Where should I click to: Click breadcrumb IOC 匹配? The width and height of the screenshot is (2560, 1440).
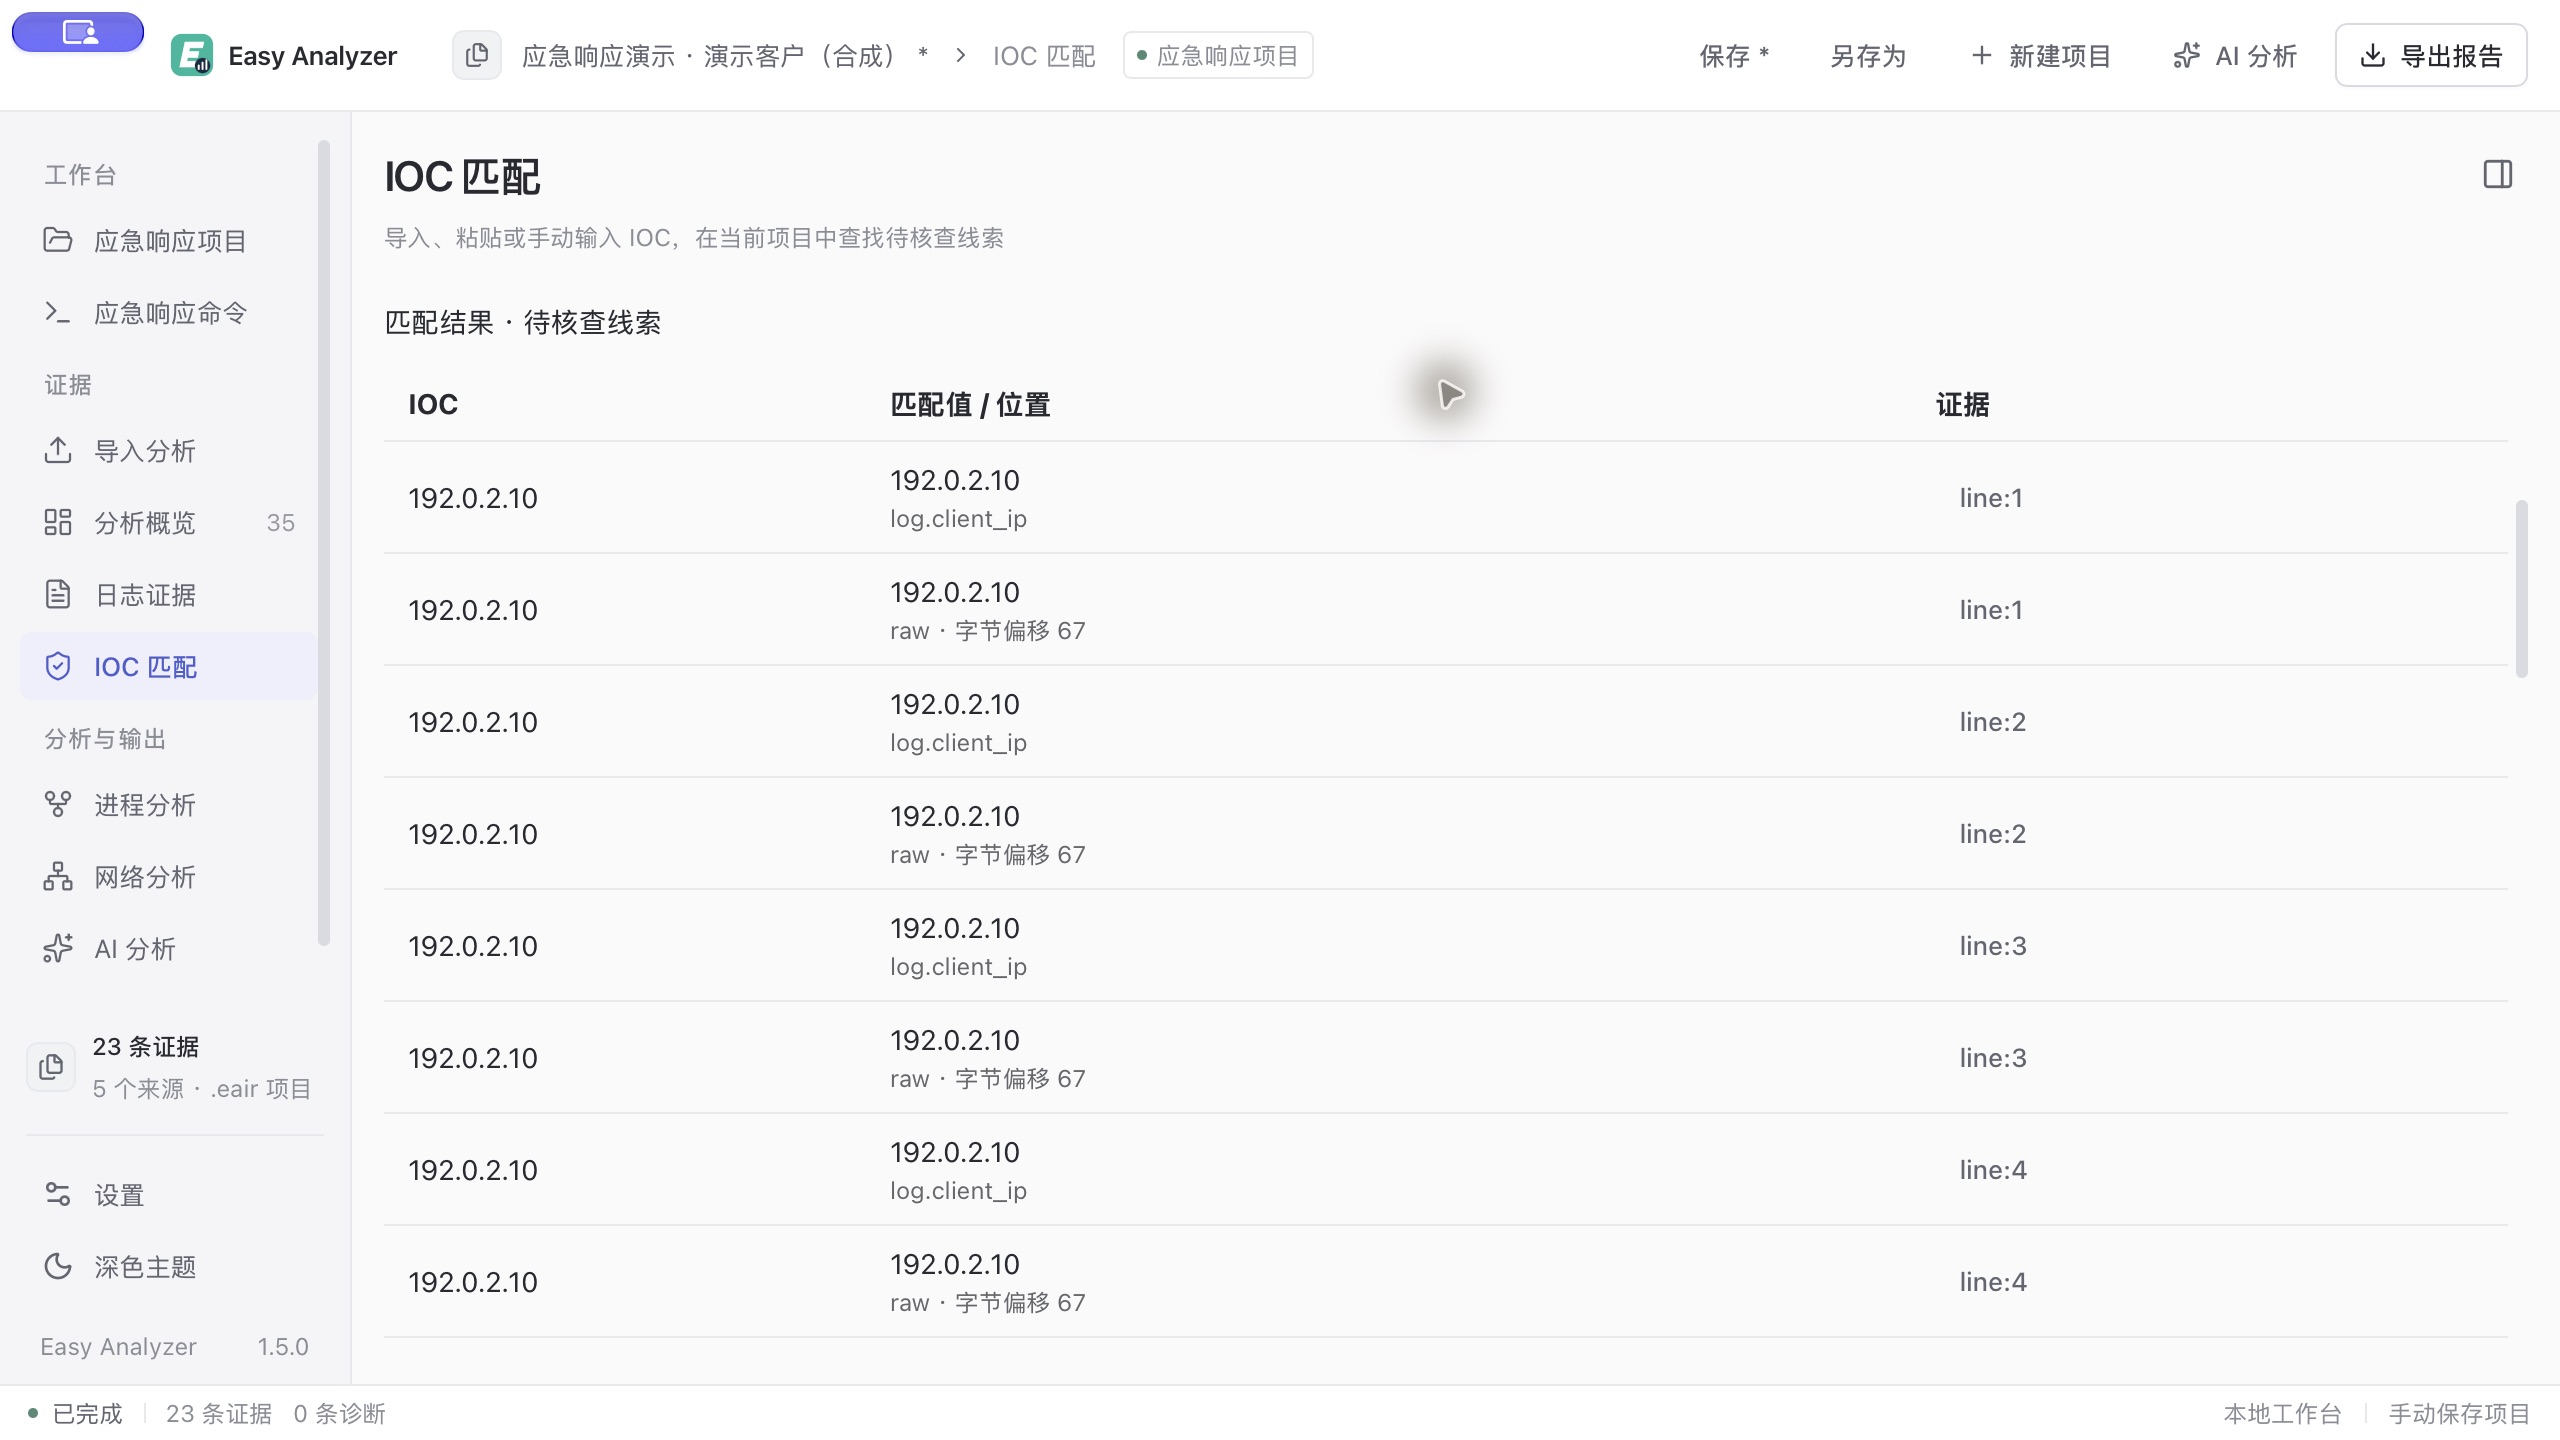coord(1044,55)
